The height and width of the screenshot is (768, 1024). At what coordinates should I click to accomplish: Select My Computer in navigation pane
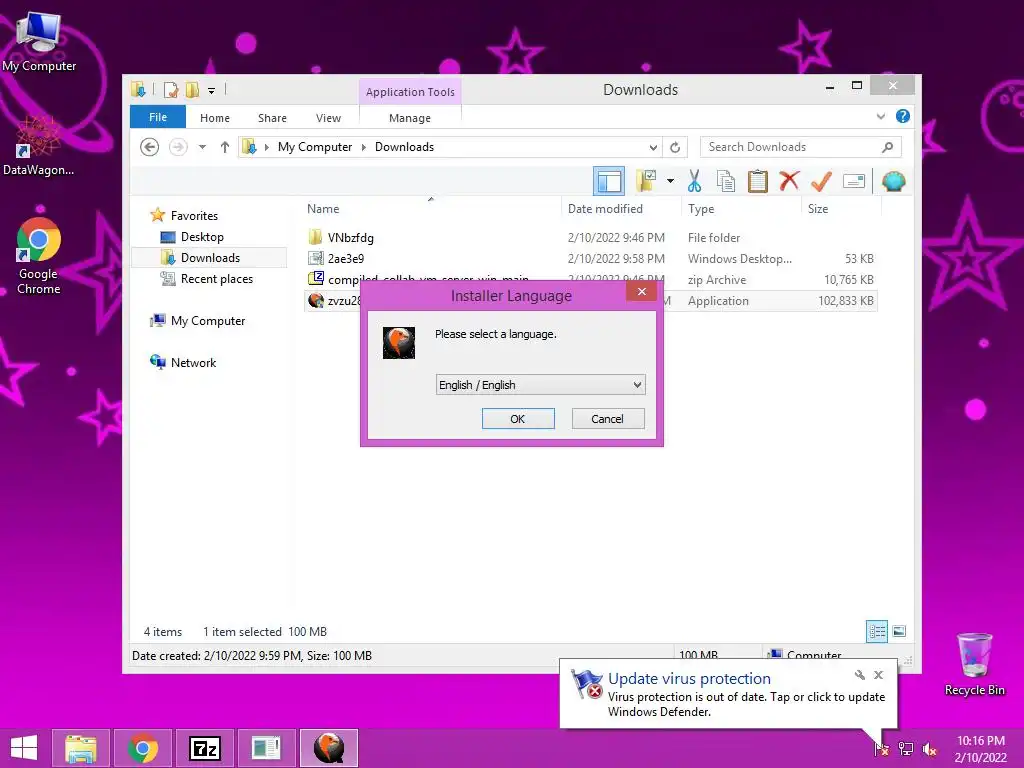pyautogui.click(x=208, y=321)
